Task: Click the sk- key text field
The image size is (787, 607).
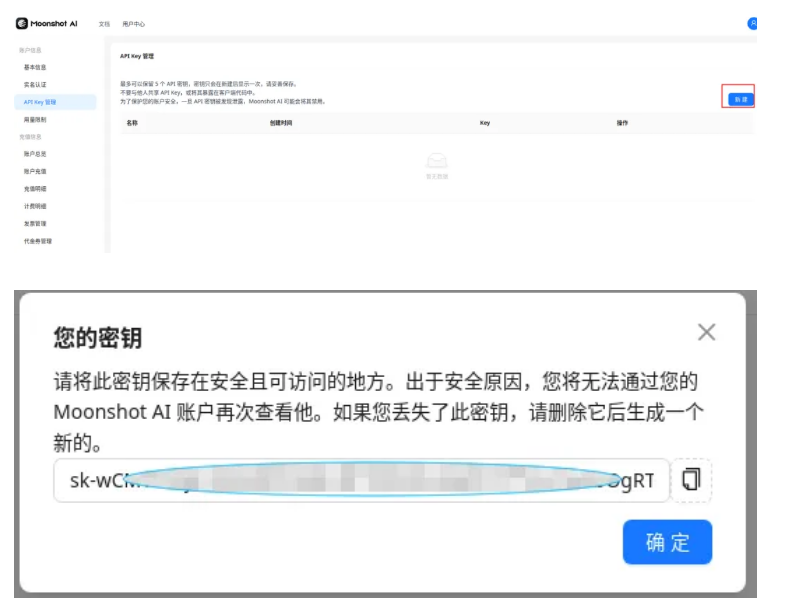Action: [x=362, y=480]
